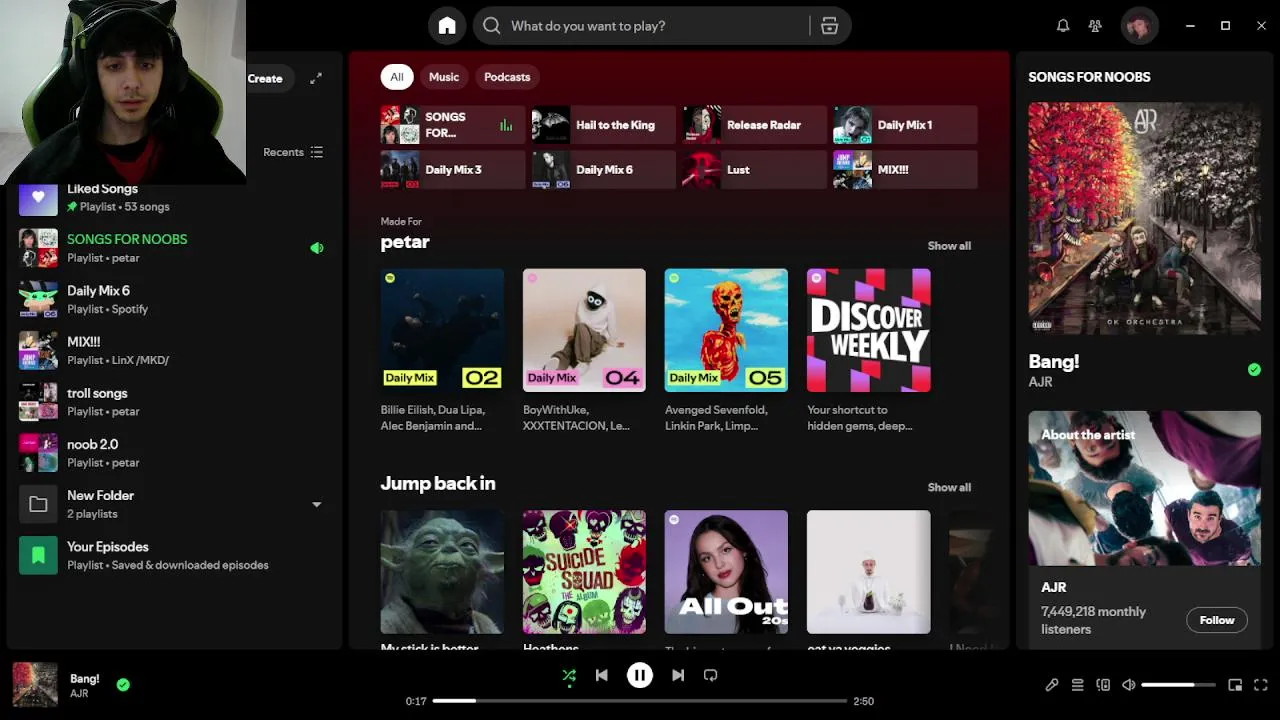The width and height of the screenshot is (1280, 720).
Task: Click AJR artist name under Bang! in right panel
Action: click(x=1040, y=382)
